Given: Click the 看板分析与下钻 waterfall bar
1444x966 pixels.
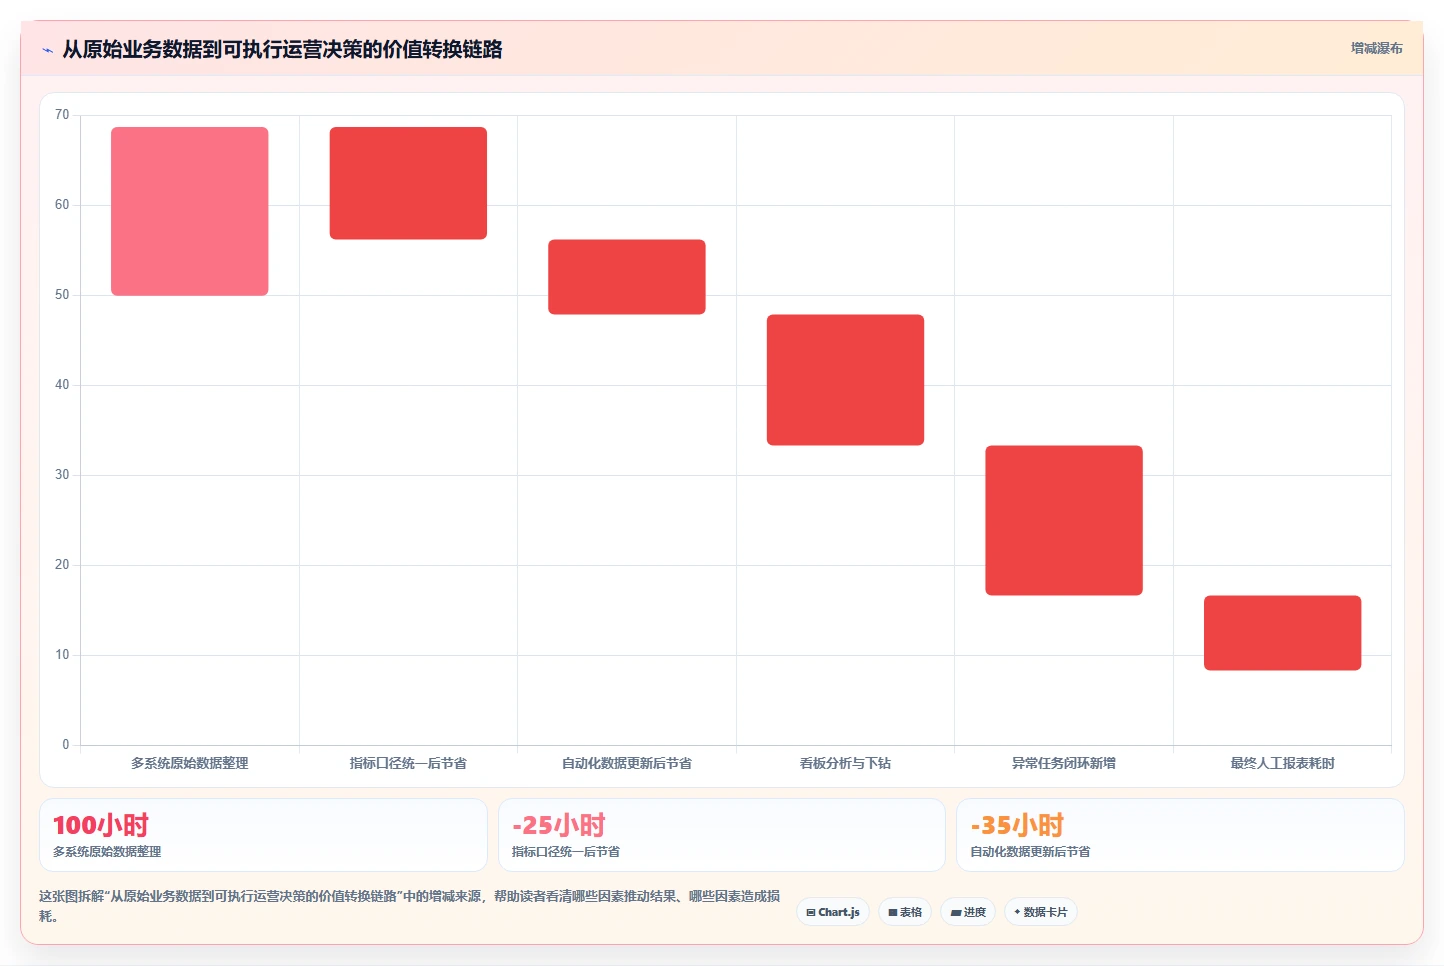Looking at the screenshot, I should [845, 380].
